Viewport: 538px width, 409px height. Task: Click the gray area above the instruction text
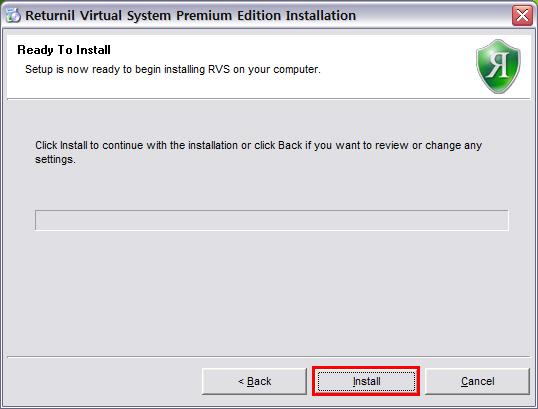pos(269,118)
